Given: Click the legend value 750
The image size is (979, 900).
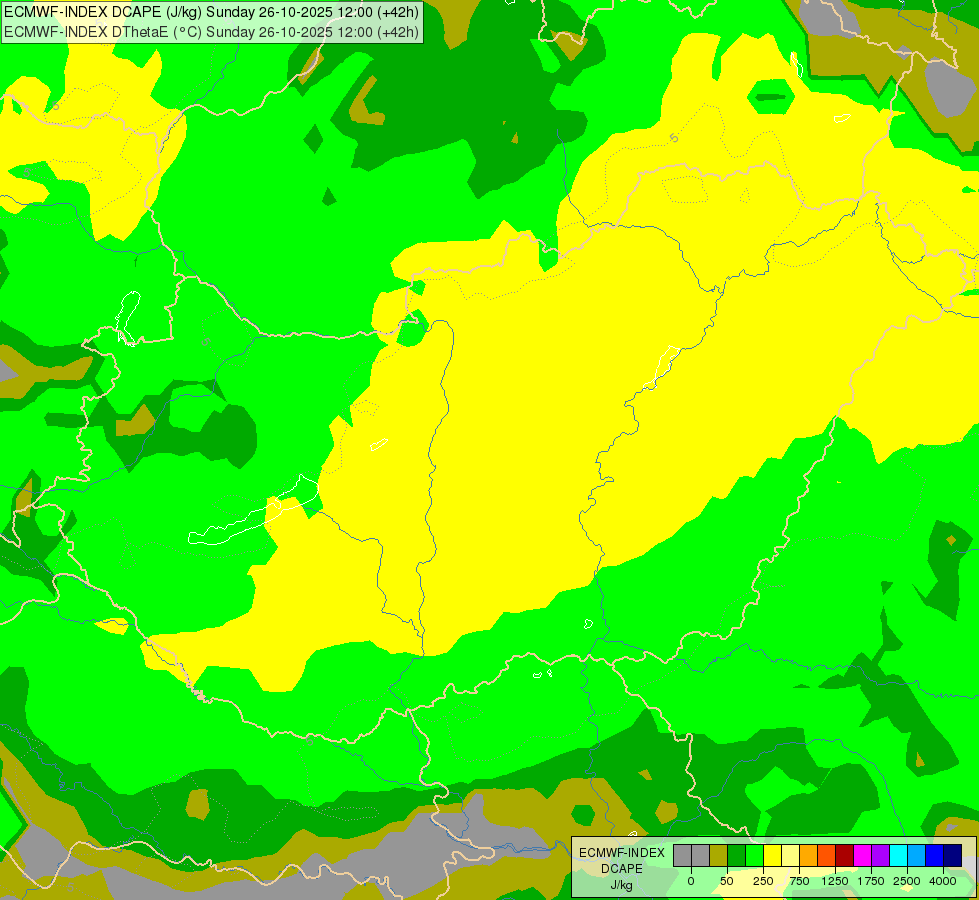Looking at the screenshot, I should (799, 881).
